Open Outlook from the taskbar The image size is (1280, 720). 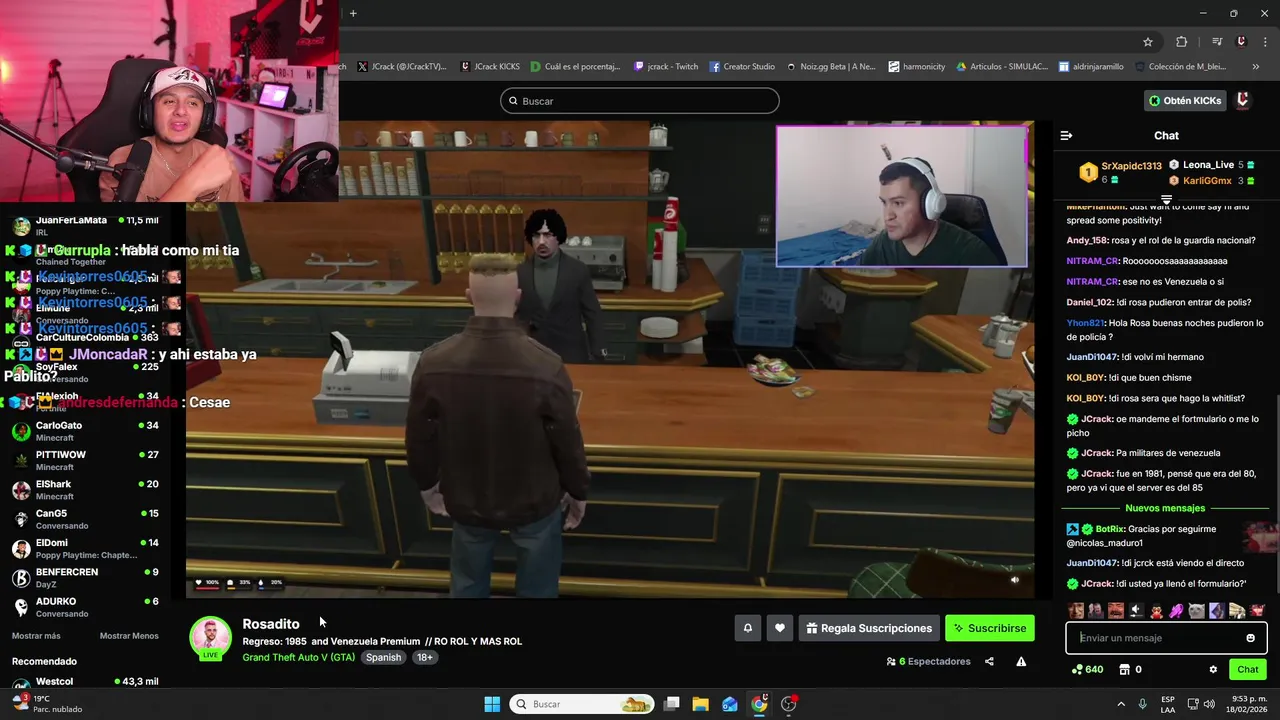pyautogui.click(x=730, y=704)
